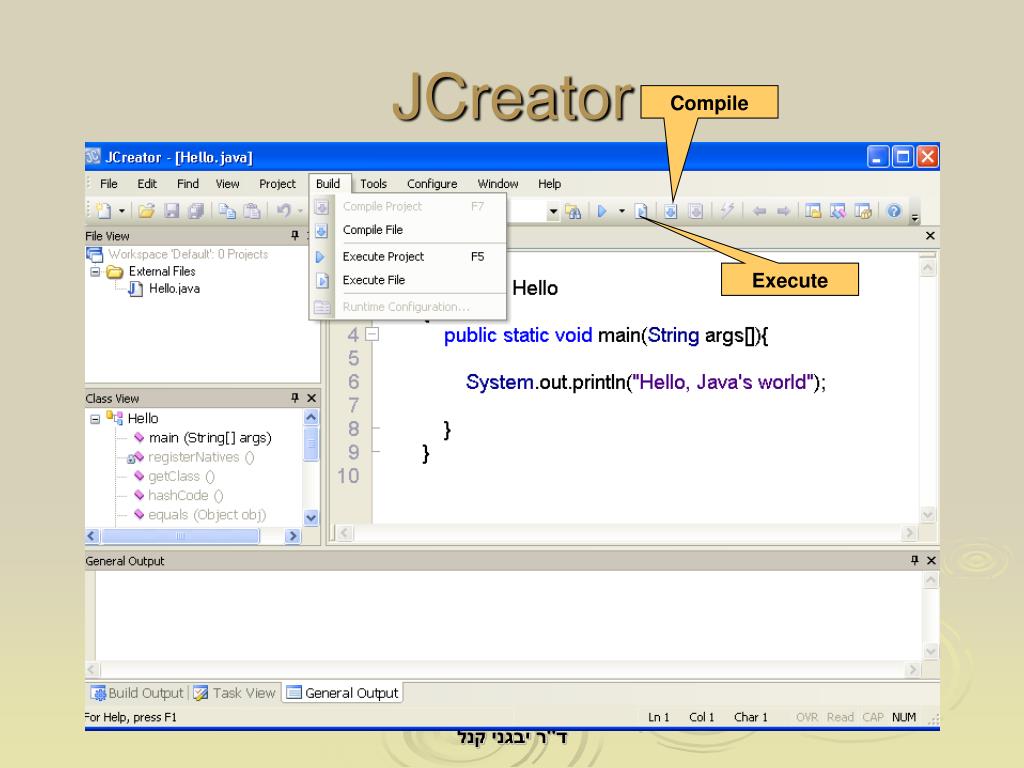Toggle the Output panel toolbar icon
The image size is (1024, 768).
[863, 211]
